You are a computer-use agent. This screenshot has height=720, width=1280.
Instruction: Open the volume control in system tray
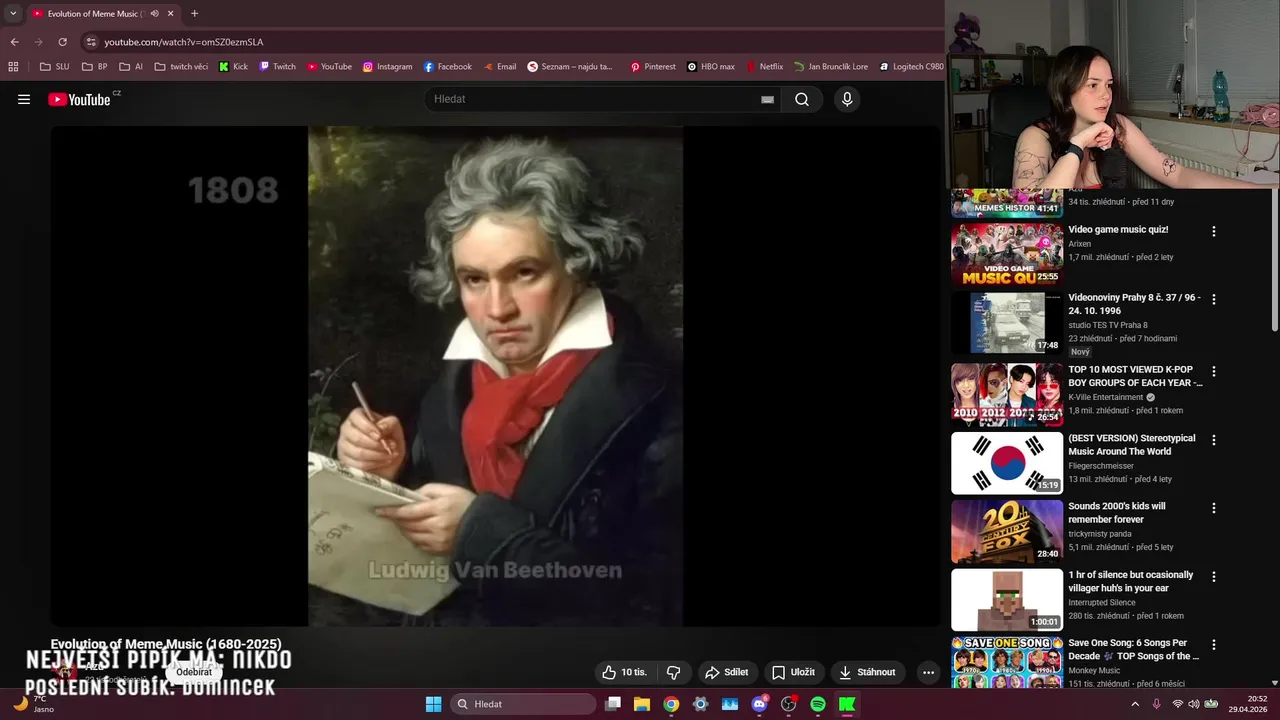point(1194,704)
